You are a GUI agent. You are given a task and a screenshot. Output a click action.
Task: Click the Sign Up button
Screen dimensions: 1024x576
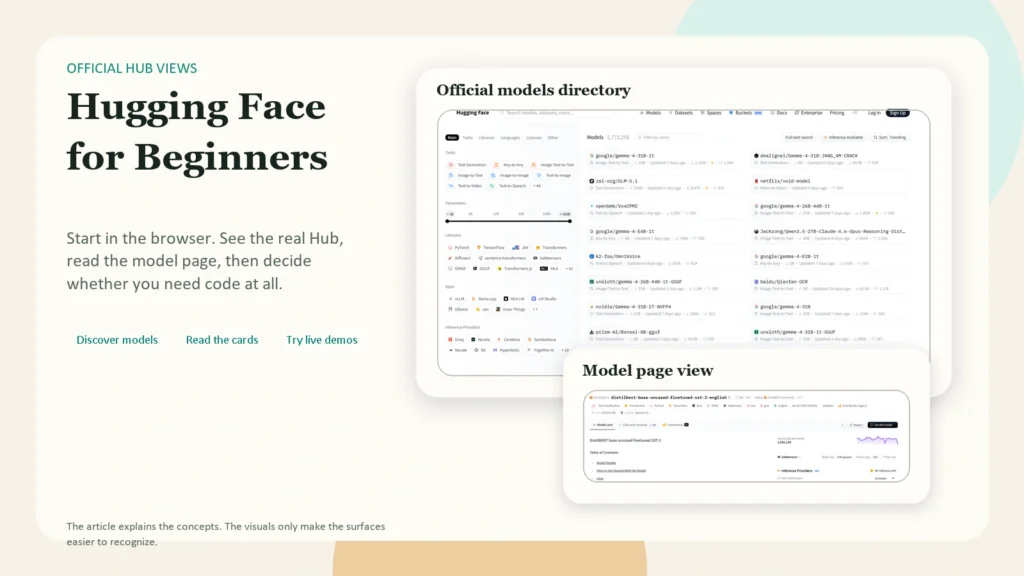[897, 113]
